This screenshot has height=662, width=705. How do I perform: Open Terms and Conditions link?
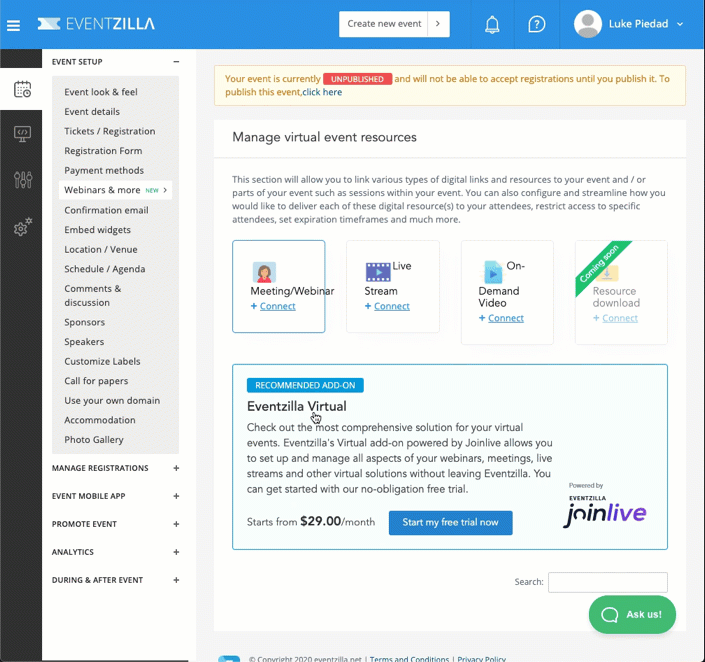coord(409,658)
